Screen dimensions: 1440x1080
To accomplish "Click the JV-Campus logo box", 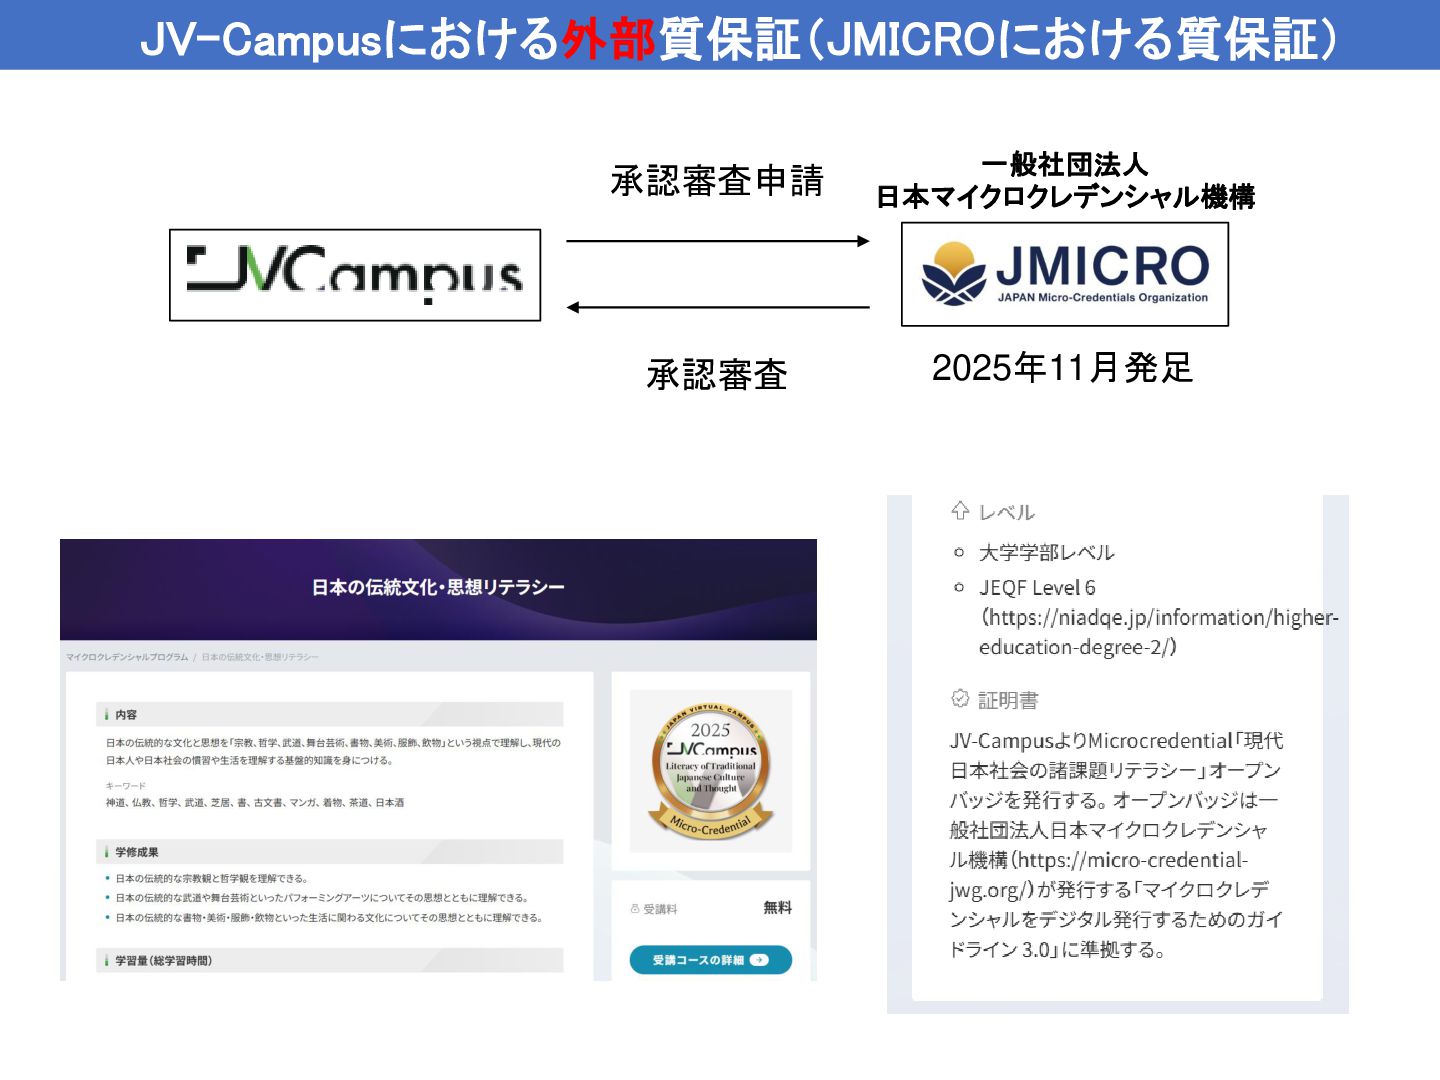I will (355, 275).
